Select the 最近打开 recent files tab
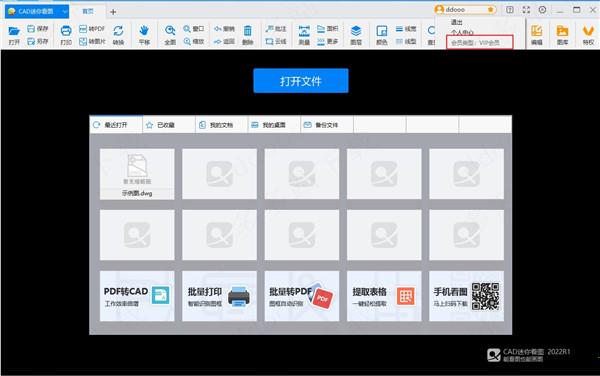This screenshot has width=600, height=376. (116, 125)
